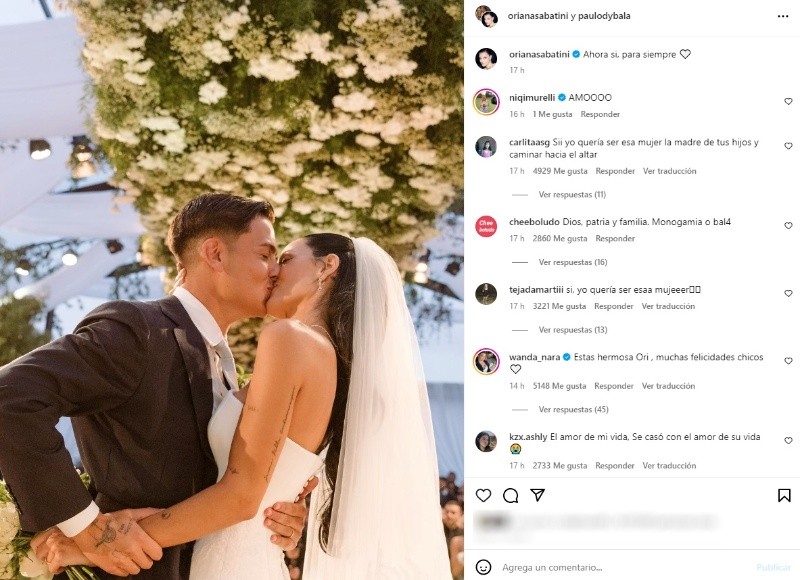Open three-dot more options menu
The height and width of the screenshot is (580, 800).
click(x=783, y=16)
